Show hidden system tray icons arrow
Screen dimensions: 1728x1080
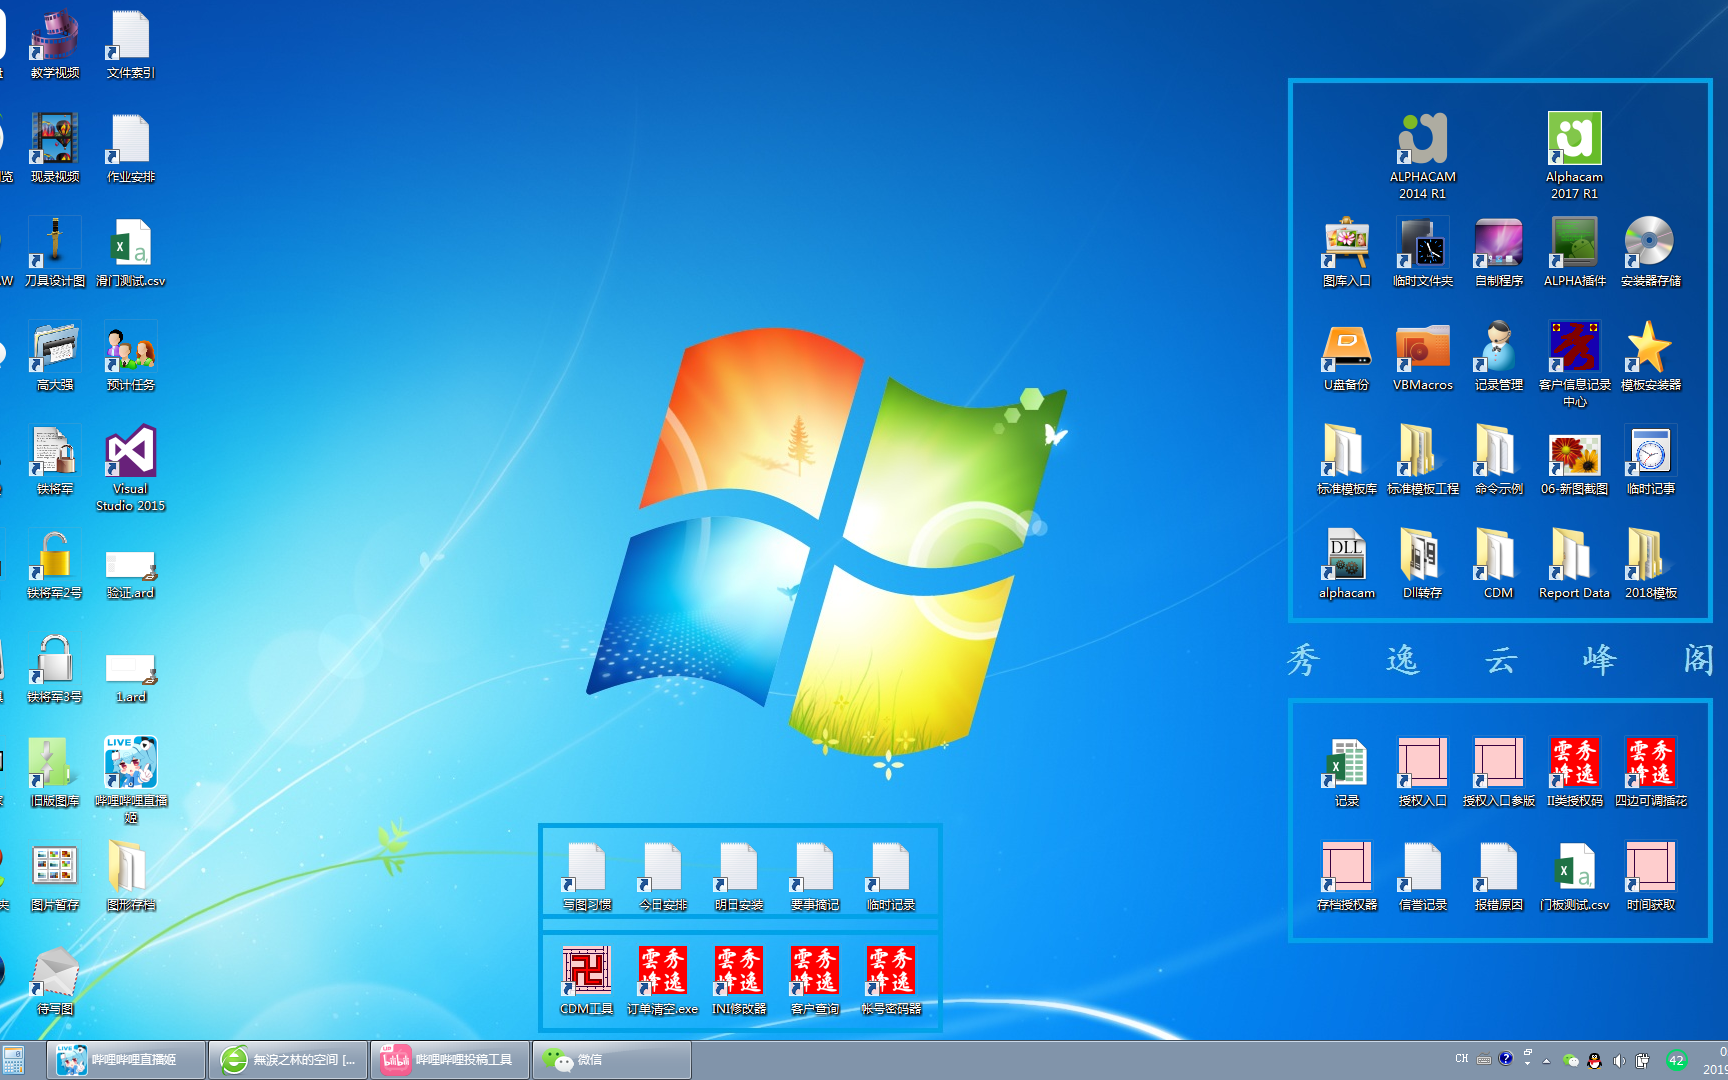point(1546,1060)
